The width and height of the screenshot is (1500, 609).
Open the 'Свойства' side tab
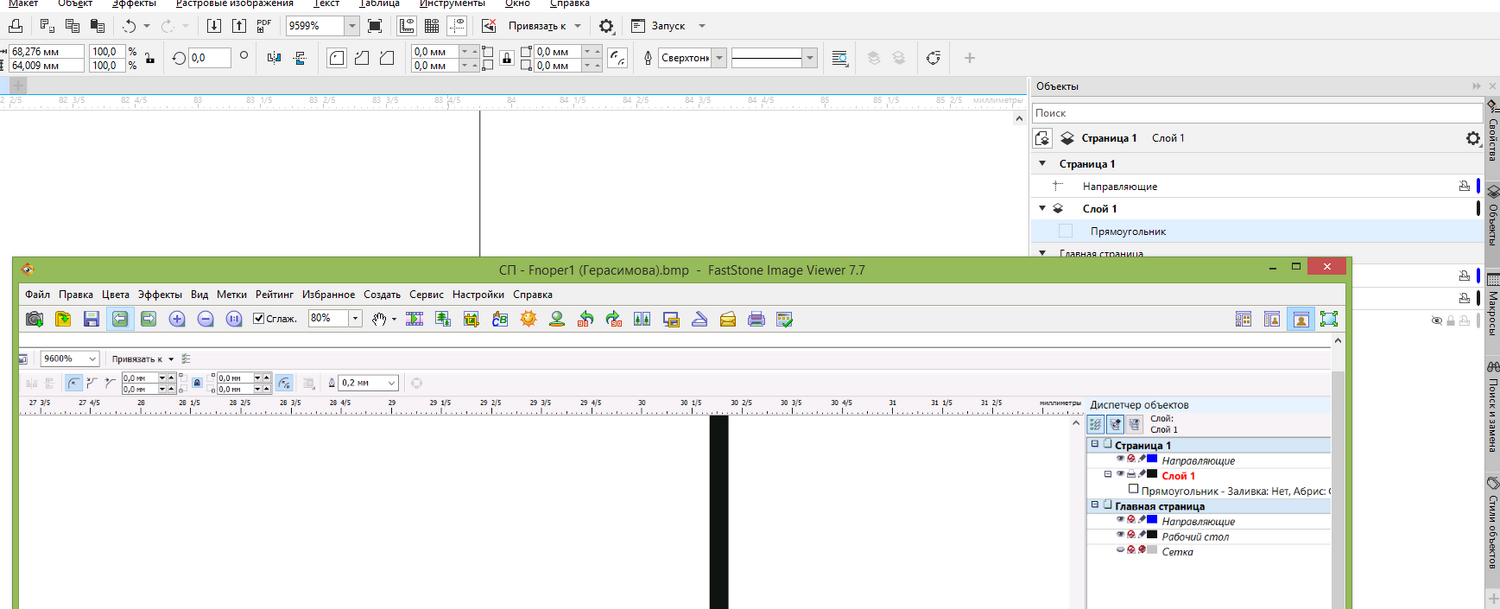(1492, 132)
